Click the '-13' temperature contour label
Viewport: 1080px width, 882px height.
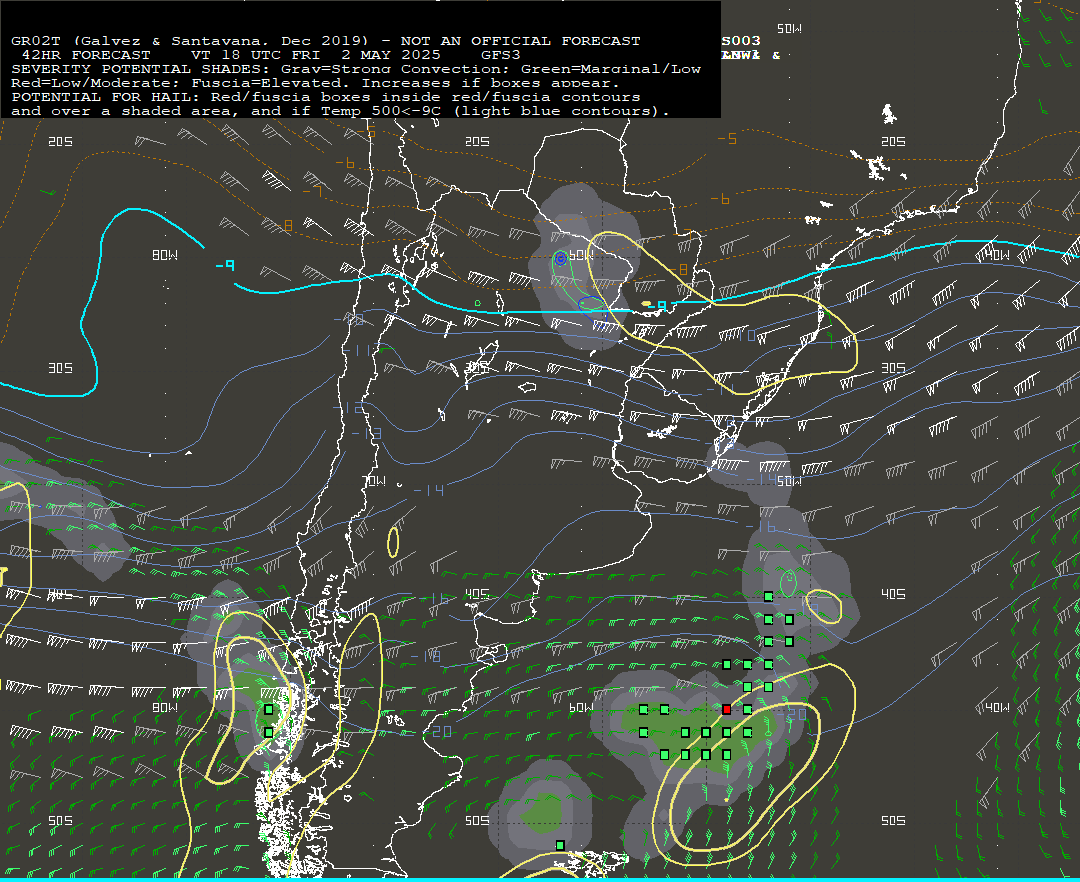pyautogui.click(x=366, y=433)
